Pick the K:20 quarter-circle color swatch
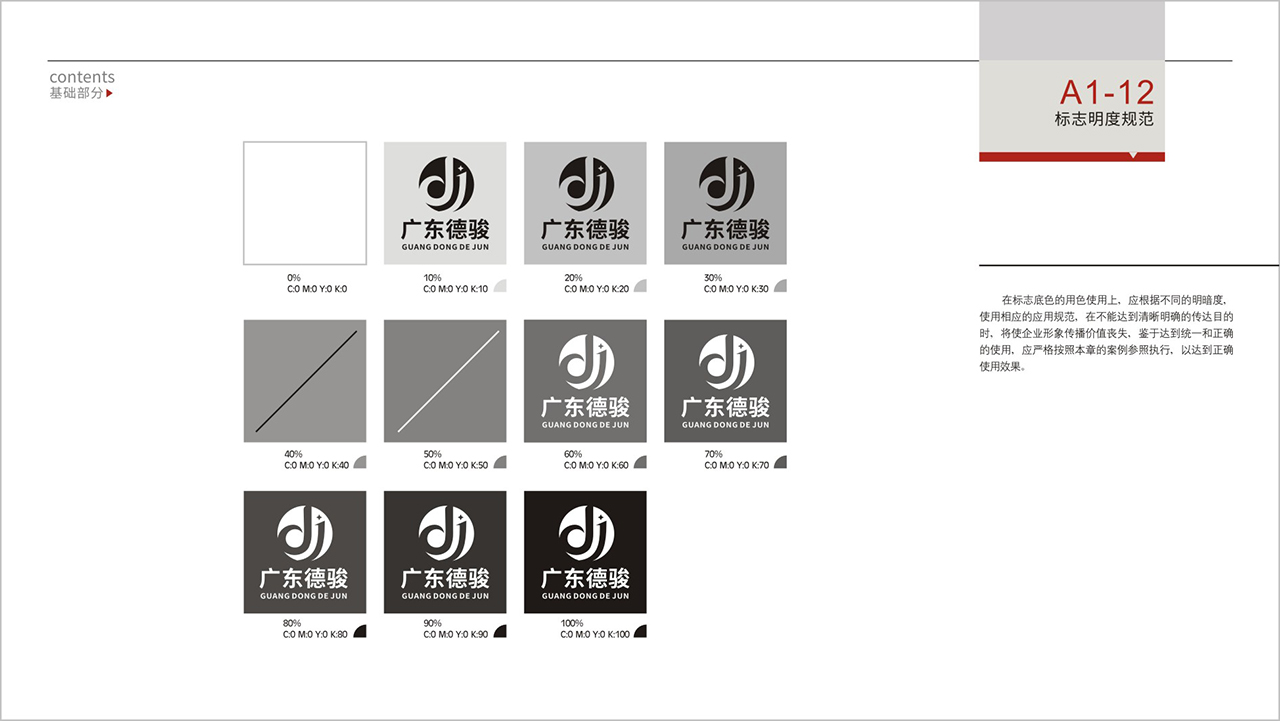1280x721 pixels. click(640, 286)
